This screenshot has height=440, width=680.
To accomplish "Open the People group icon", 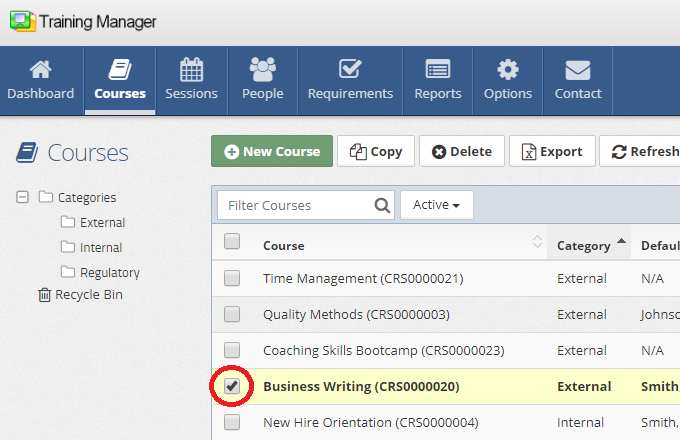I will click(262, 70).
